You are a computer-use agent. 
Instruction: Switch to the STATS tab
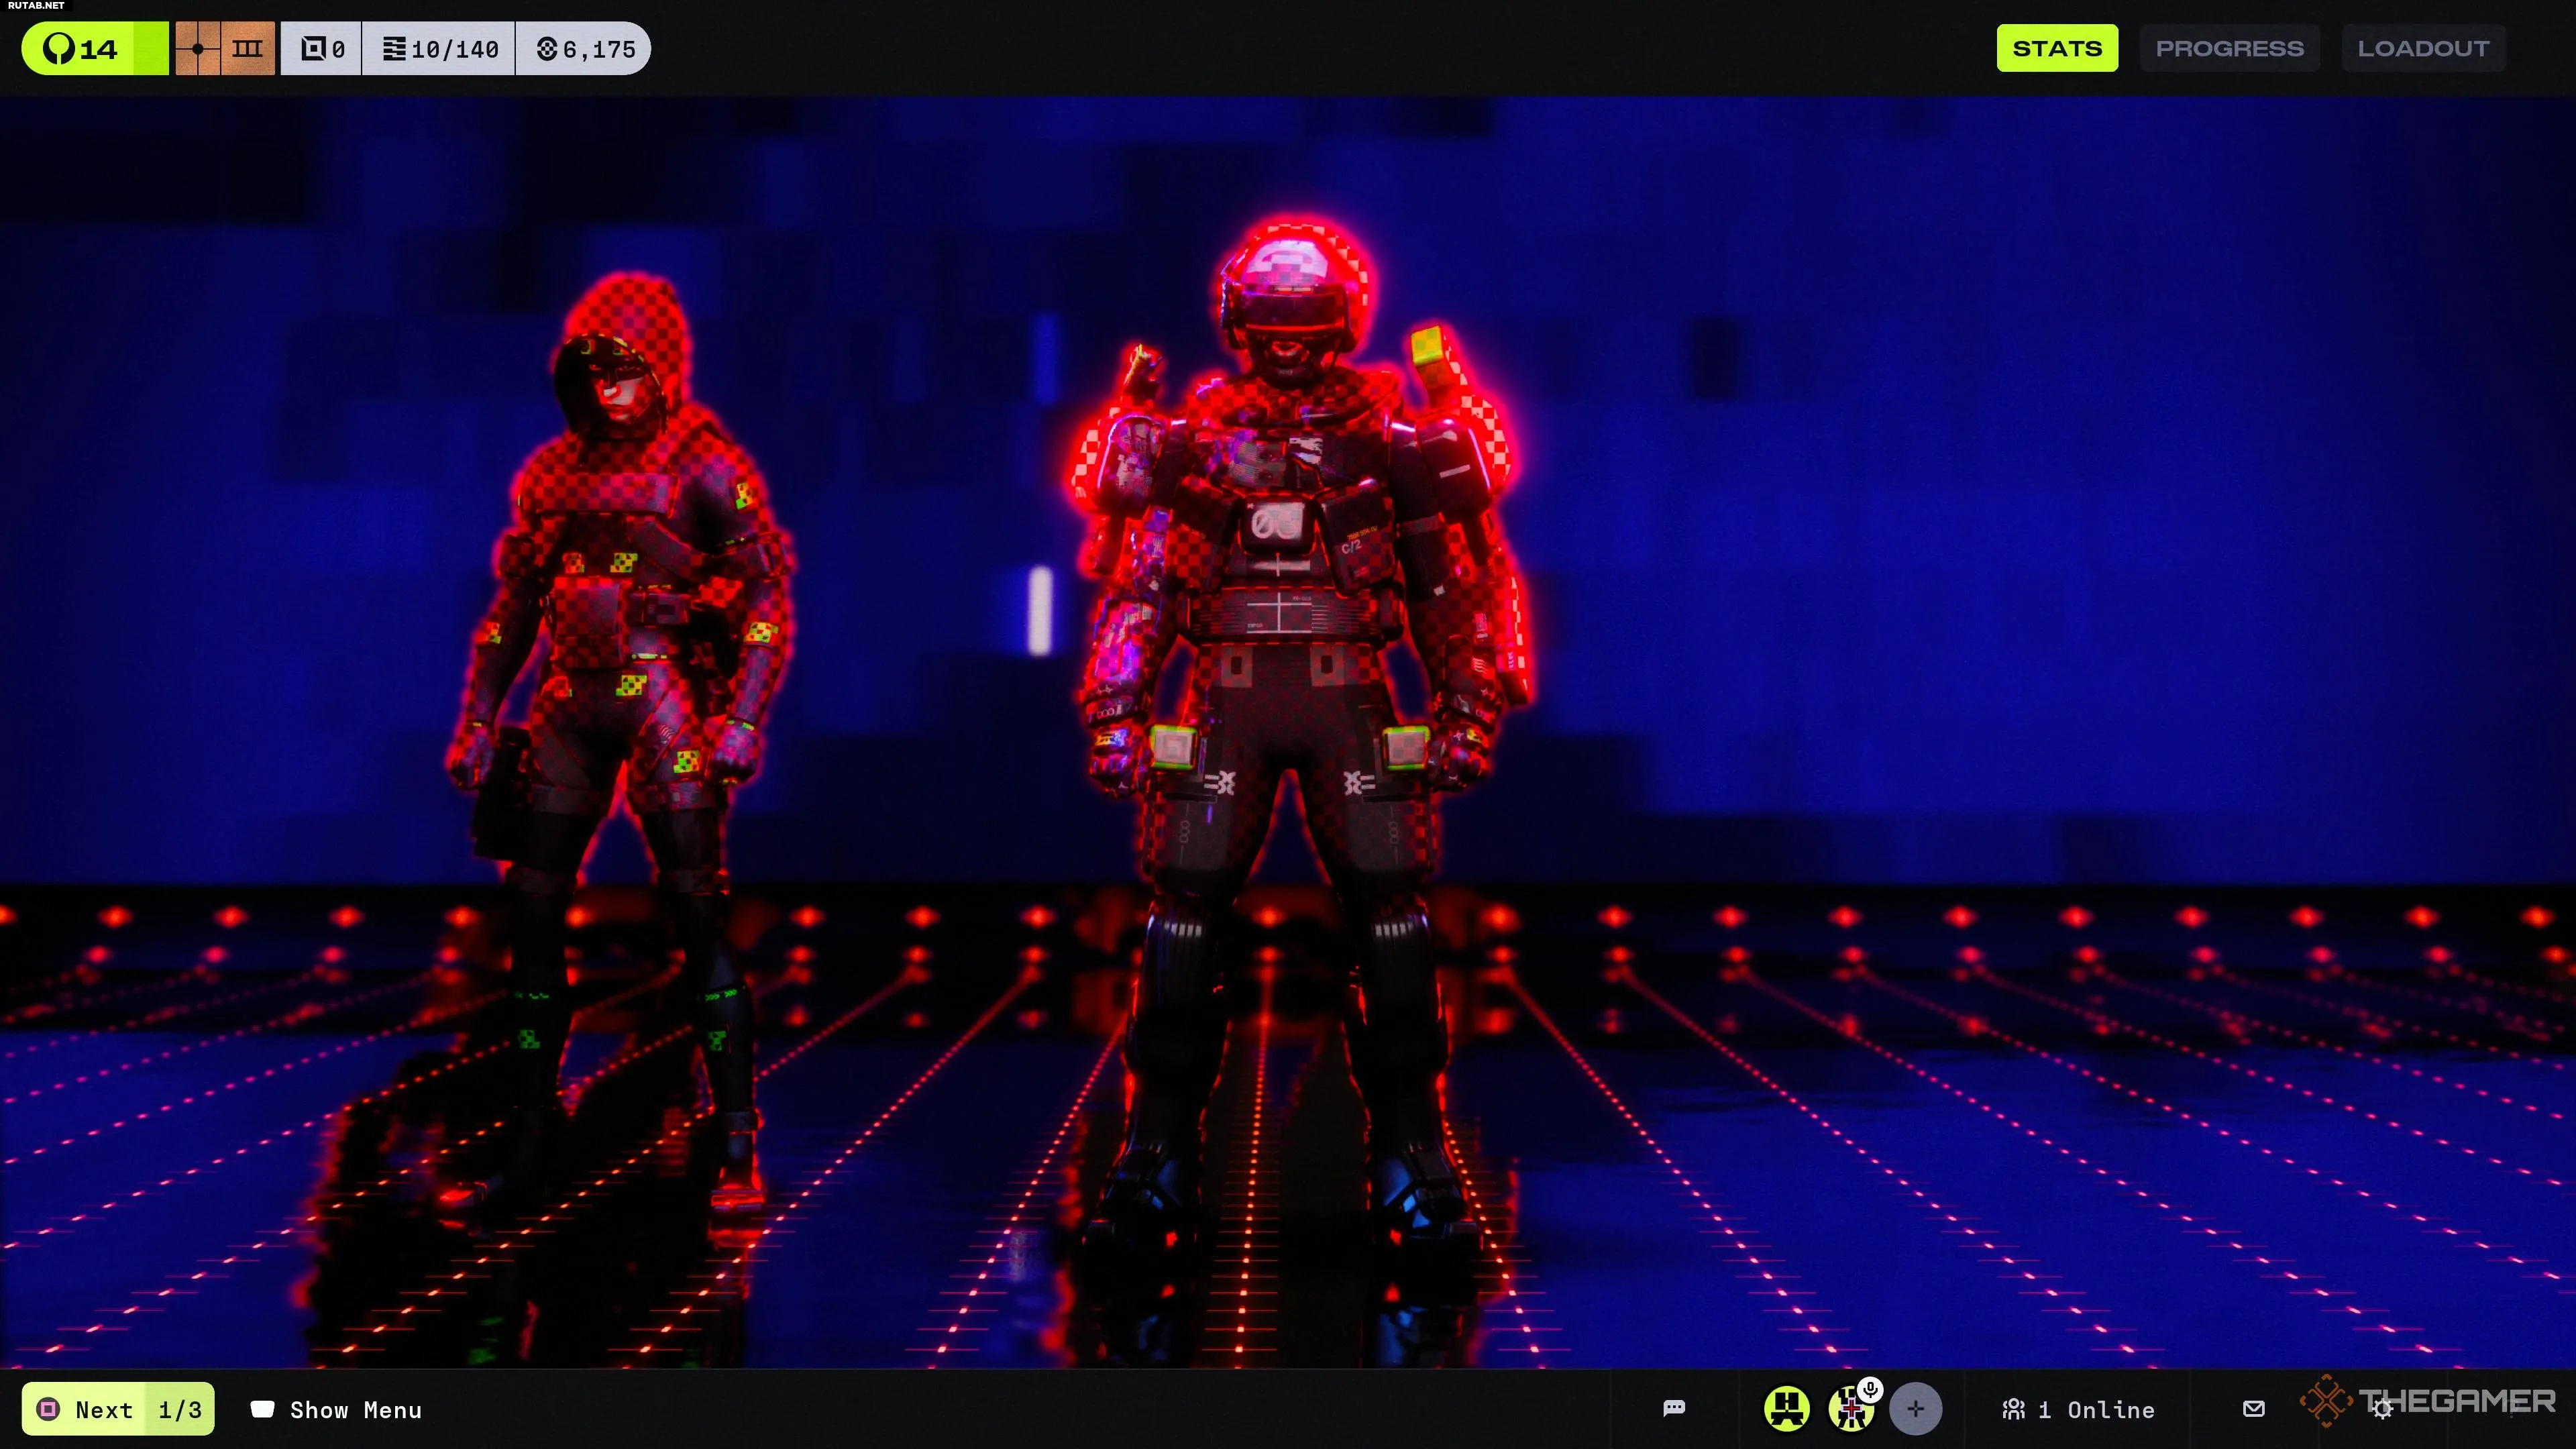click(x=2057, y=49)
